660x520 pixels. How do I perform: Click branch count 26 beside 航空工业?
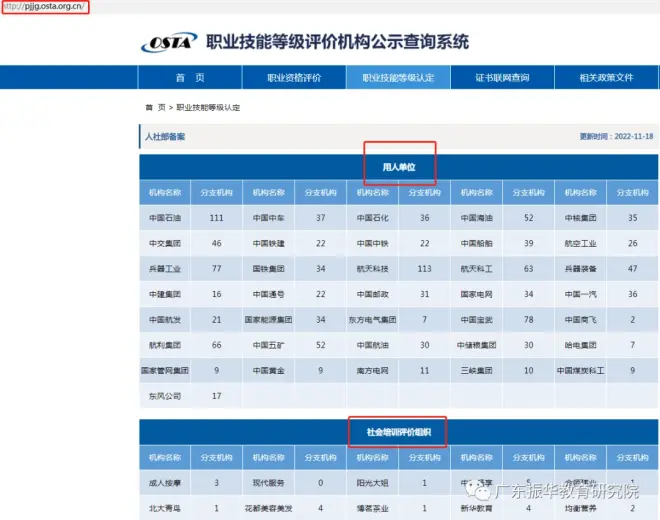click(x=633, y=243)
